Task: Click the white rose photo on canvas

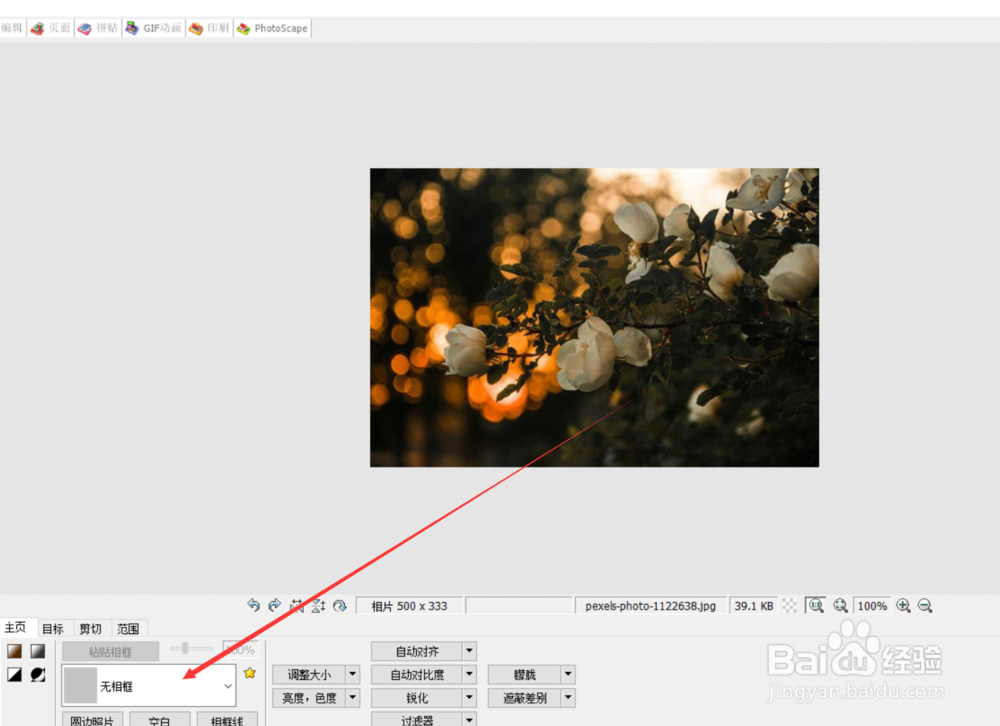Action: pyautogui.click(x=594, y=317)
